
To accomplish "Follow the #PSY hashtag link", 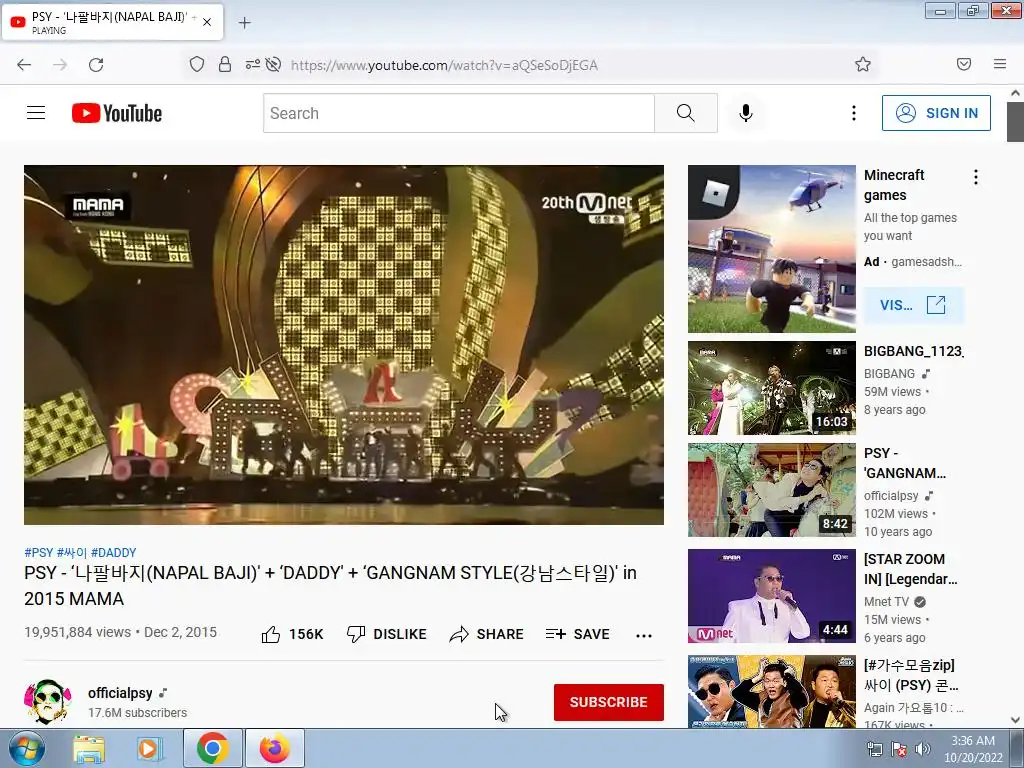I will (39, 552).
